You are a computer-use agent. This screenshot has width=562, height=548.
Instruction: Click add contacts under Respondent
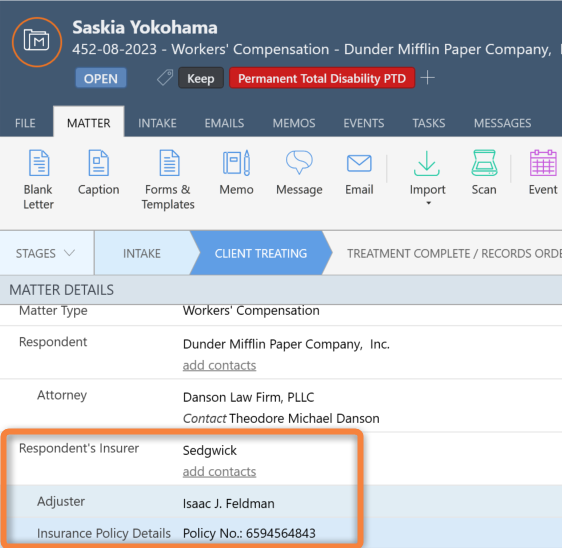click(x=219, y=365)
